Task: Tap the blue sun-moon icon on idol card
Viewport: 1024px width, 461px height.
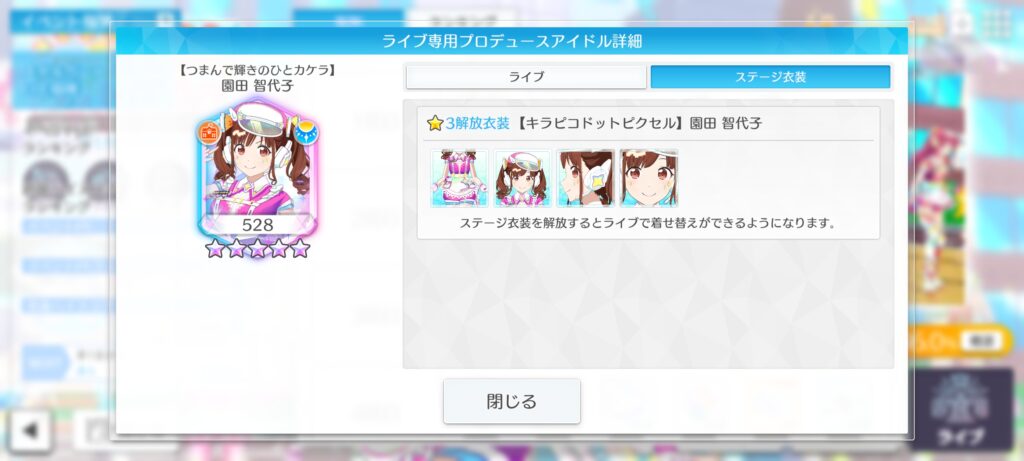Action: [306, 133]
